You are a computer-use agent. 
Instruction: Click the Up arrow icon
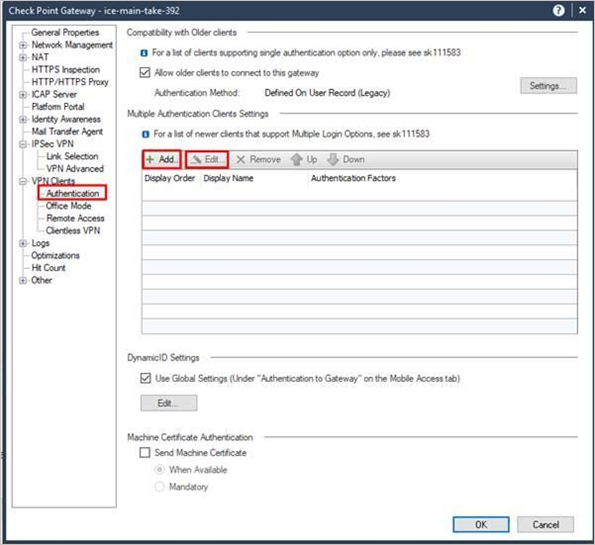(296, 160)
